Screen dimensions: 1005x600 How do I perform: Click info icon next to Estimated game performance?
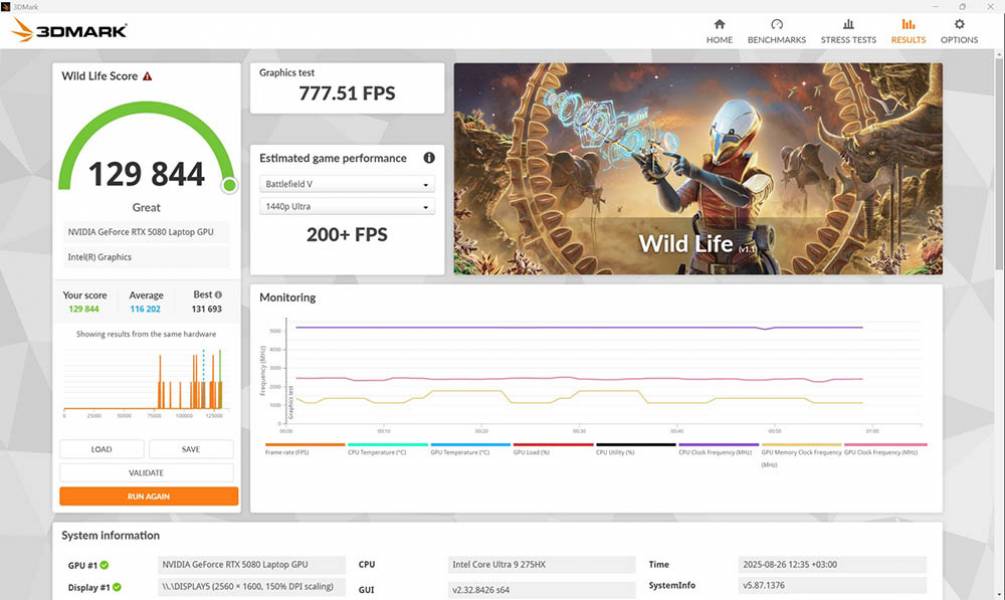tap(429, 158)
